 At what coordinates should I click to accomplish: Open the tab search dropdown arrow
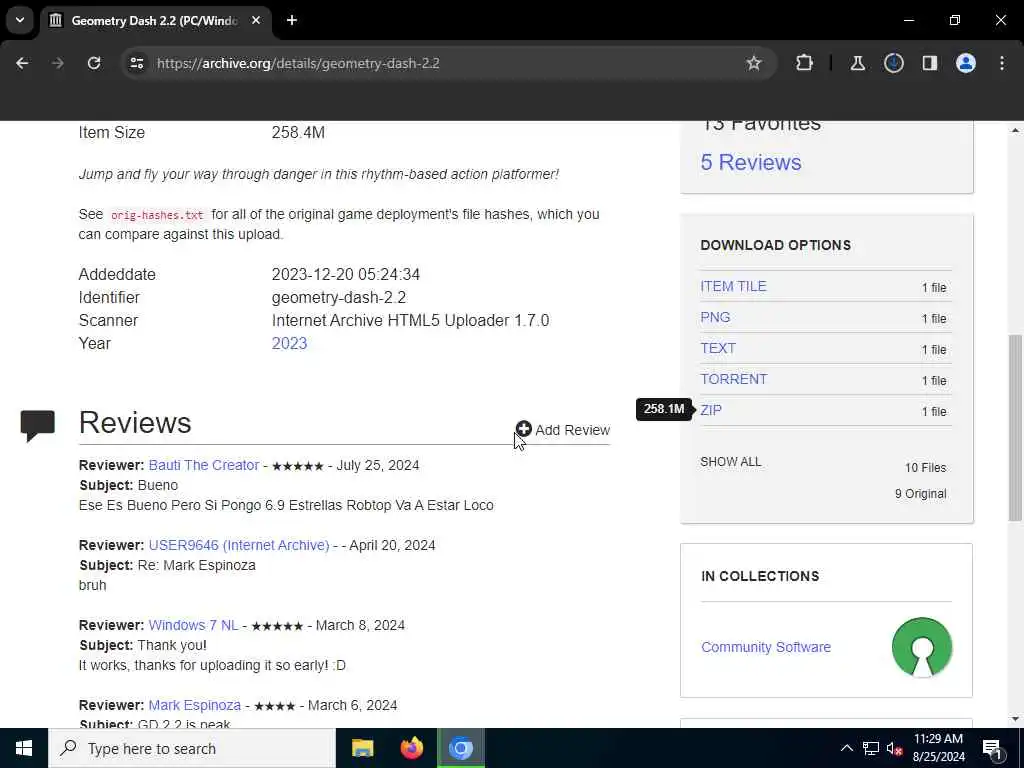pyautogui.click(x=20, y=20)
